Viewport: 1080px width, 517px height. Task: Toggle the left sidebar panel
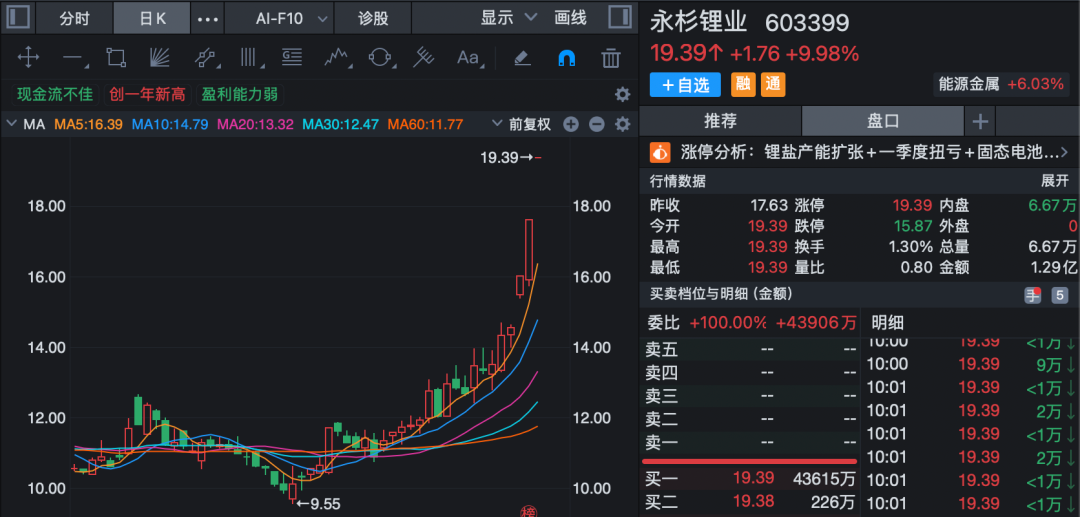[19, 18]
